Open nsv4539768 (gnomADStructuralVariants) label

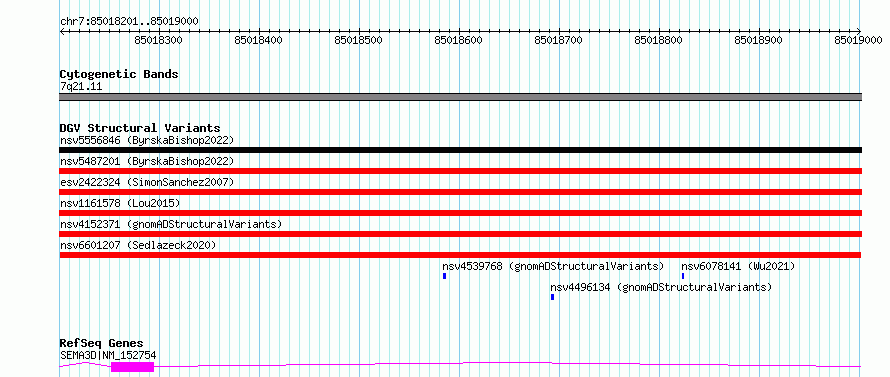(553, 266)
